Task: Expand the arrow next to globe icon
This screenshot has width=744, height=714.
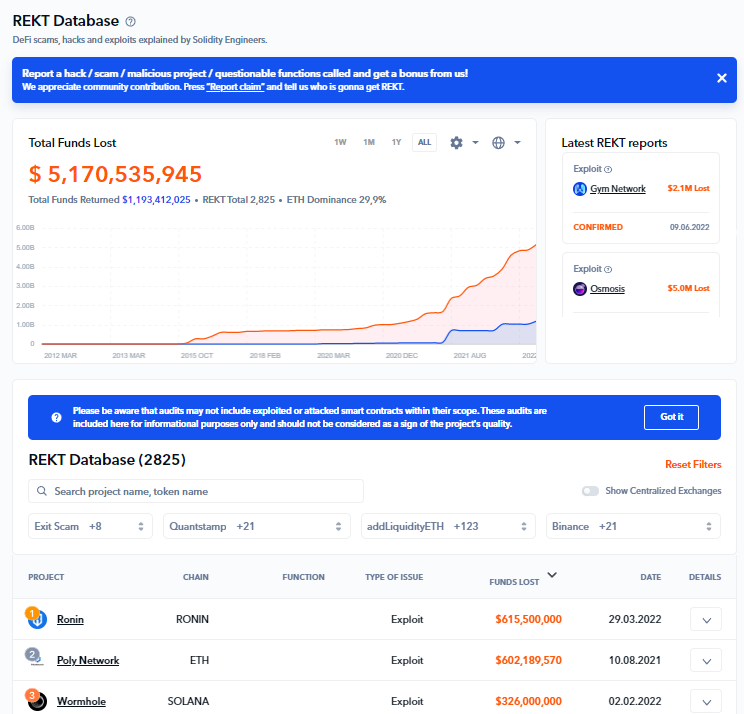Action: [517, 142]
